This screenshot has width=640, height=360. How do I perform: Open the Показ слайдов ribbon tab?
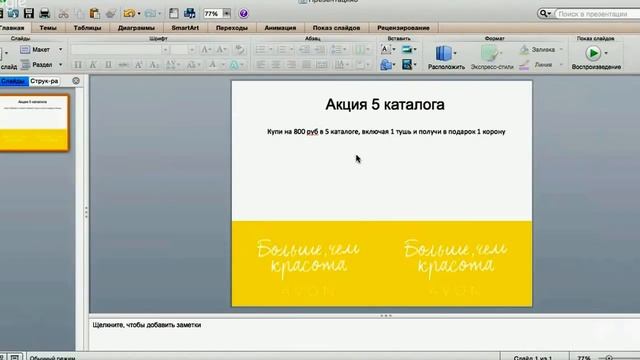click(336, 28)
